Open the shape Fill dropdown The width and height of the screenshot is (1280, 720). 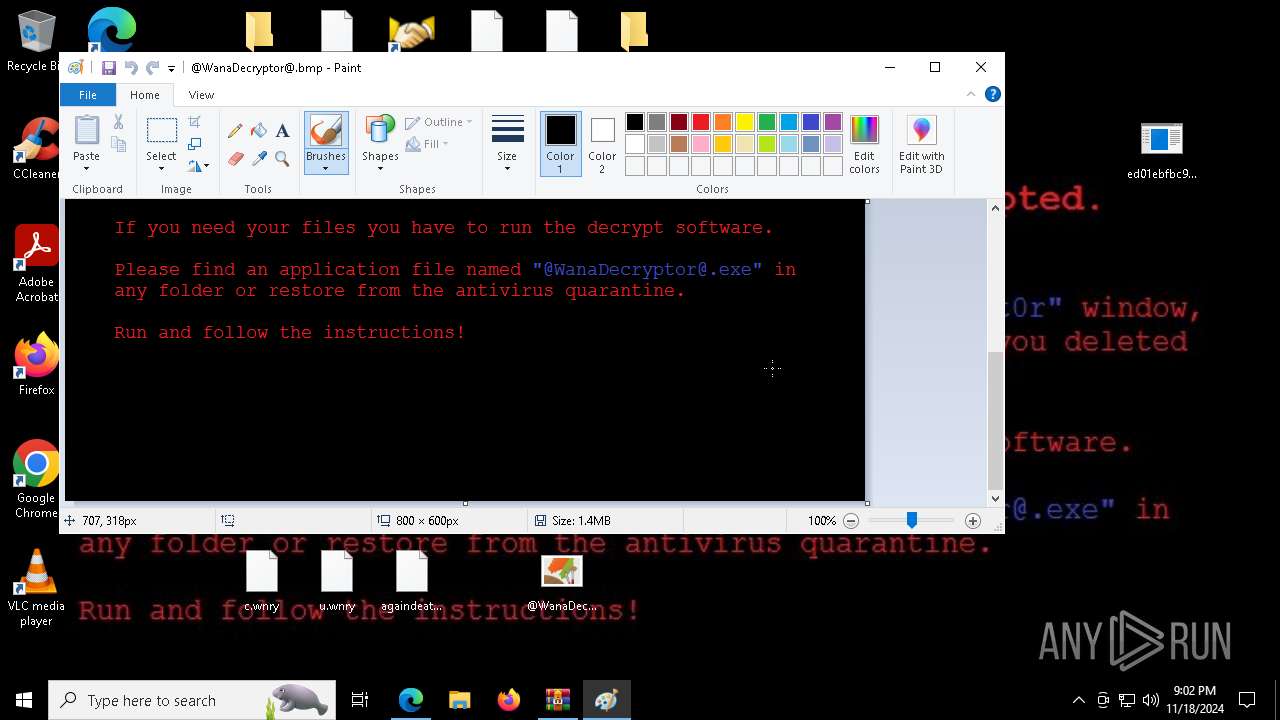click(428, 144)
